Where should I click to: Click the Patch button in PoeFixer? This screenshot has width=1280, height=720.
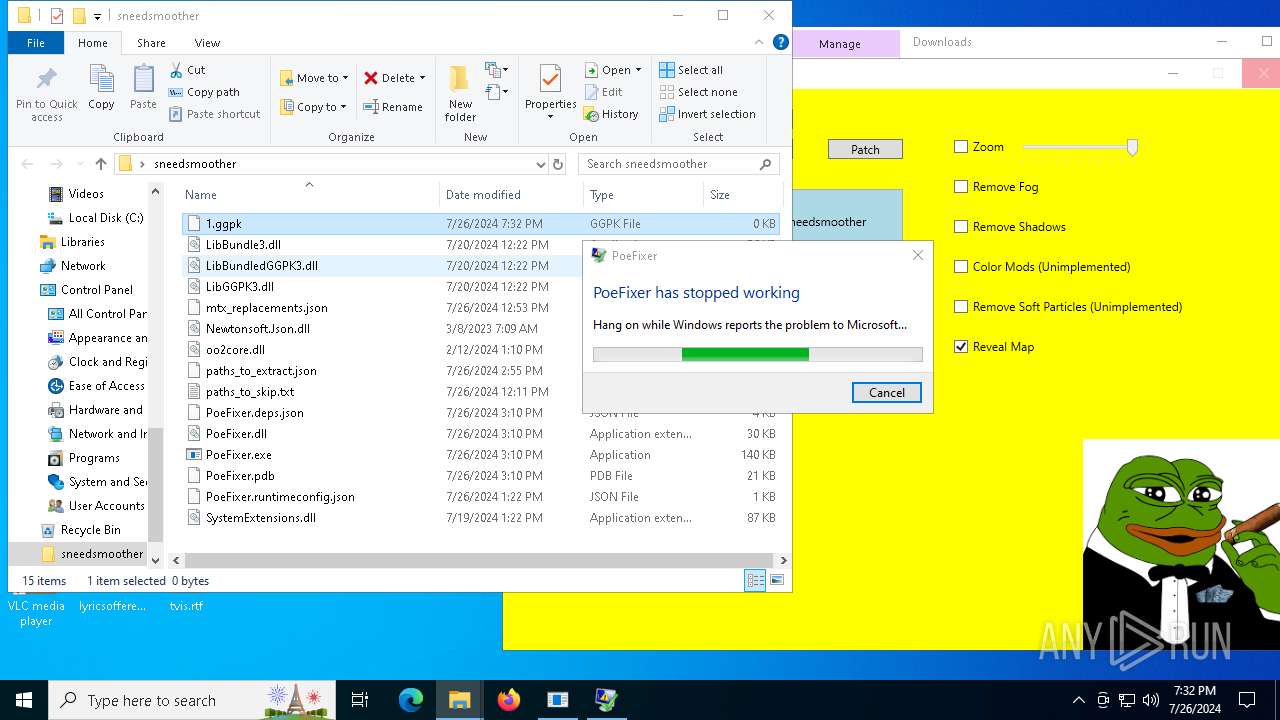tap(865, 149)
